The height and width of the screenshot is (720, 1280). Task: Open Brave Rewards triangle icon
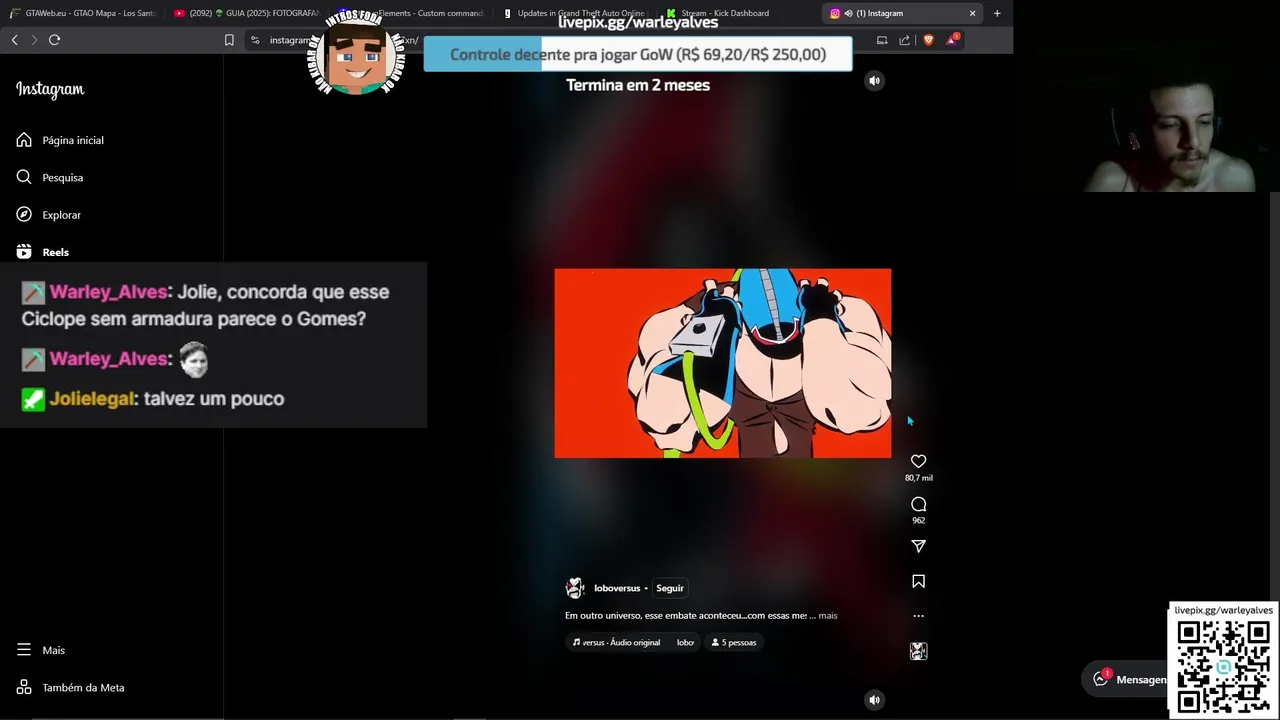952,40
